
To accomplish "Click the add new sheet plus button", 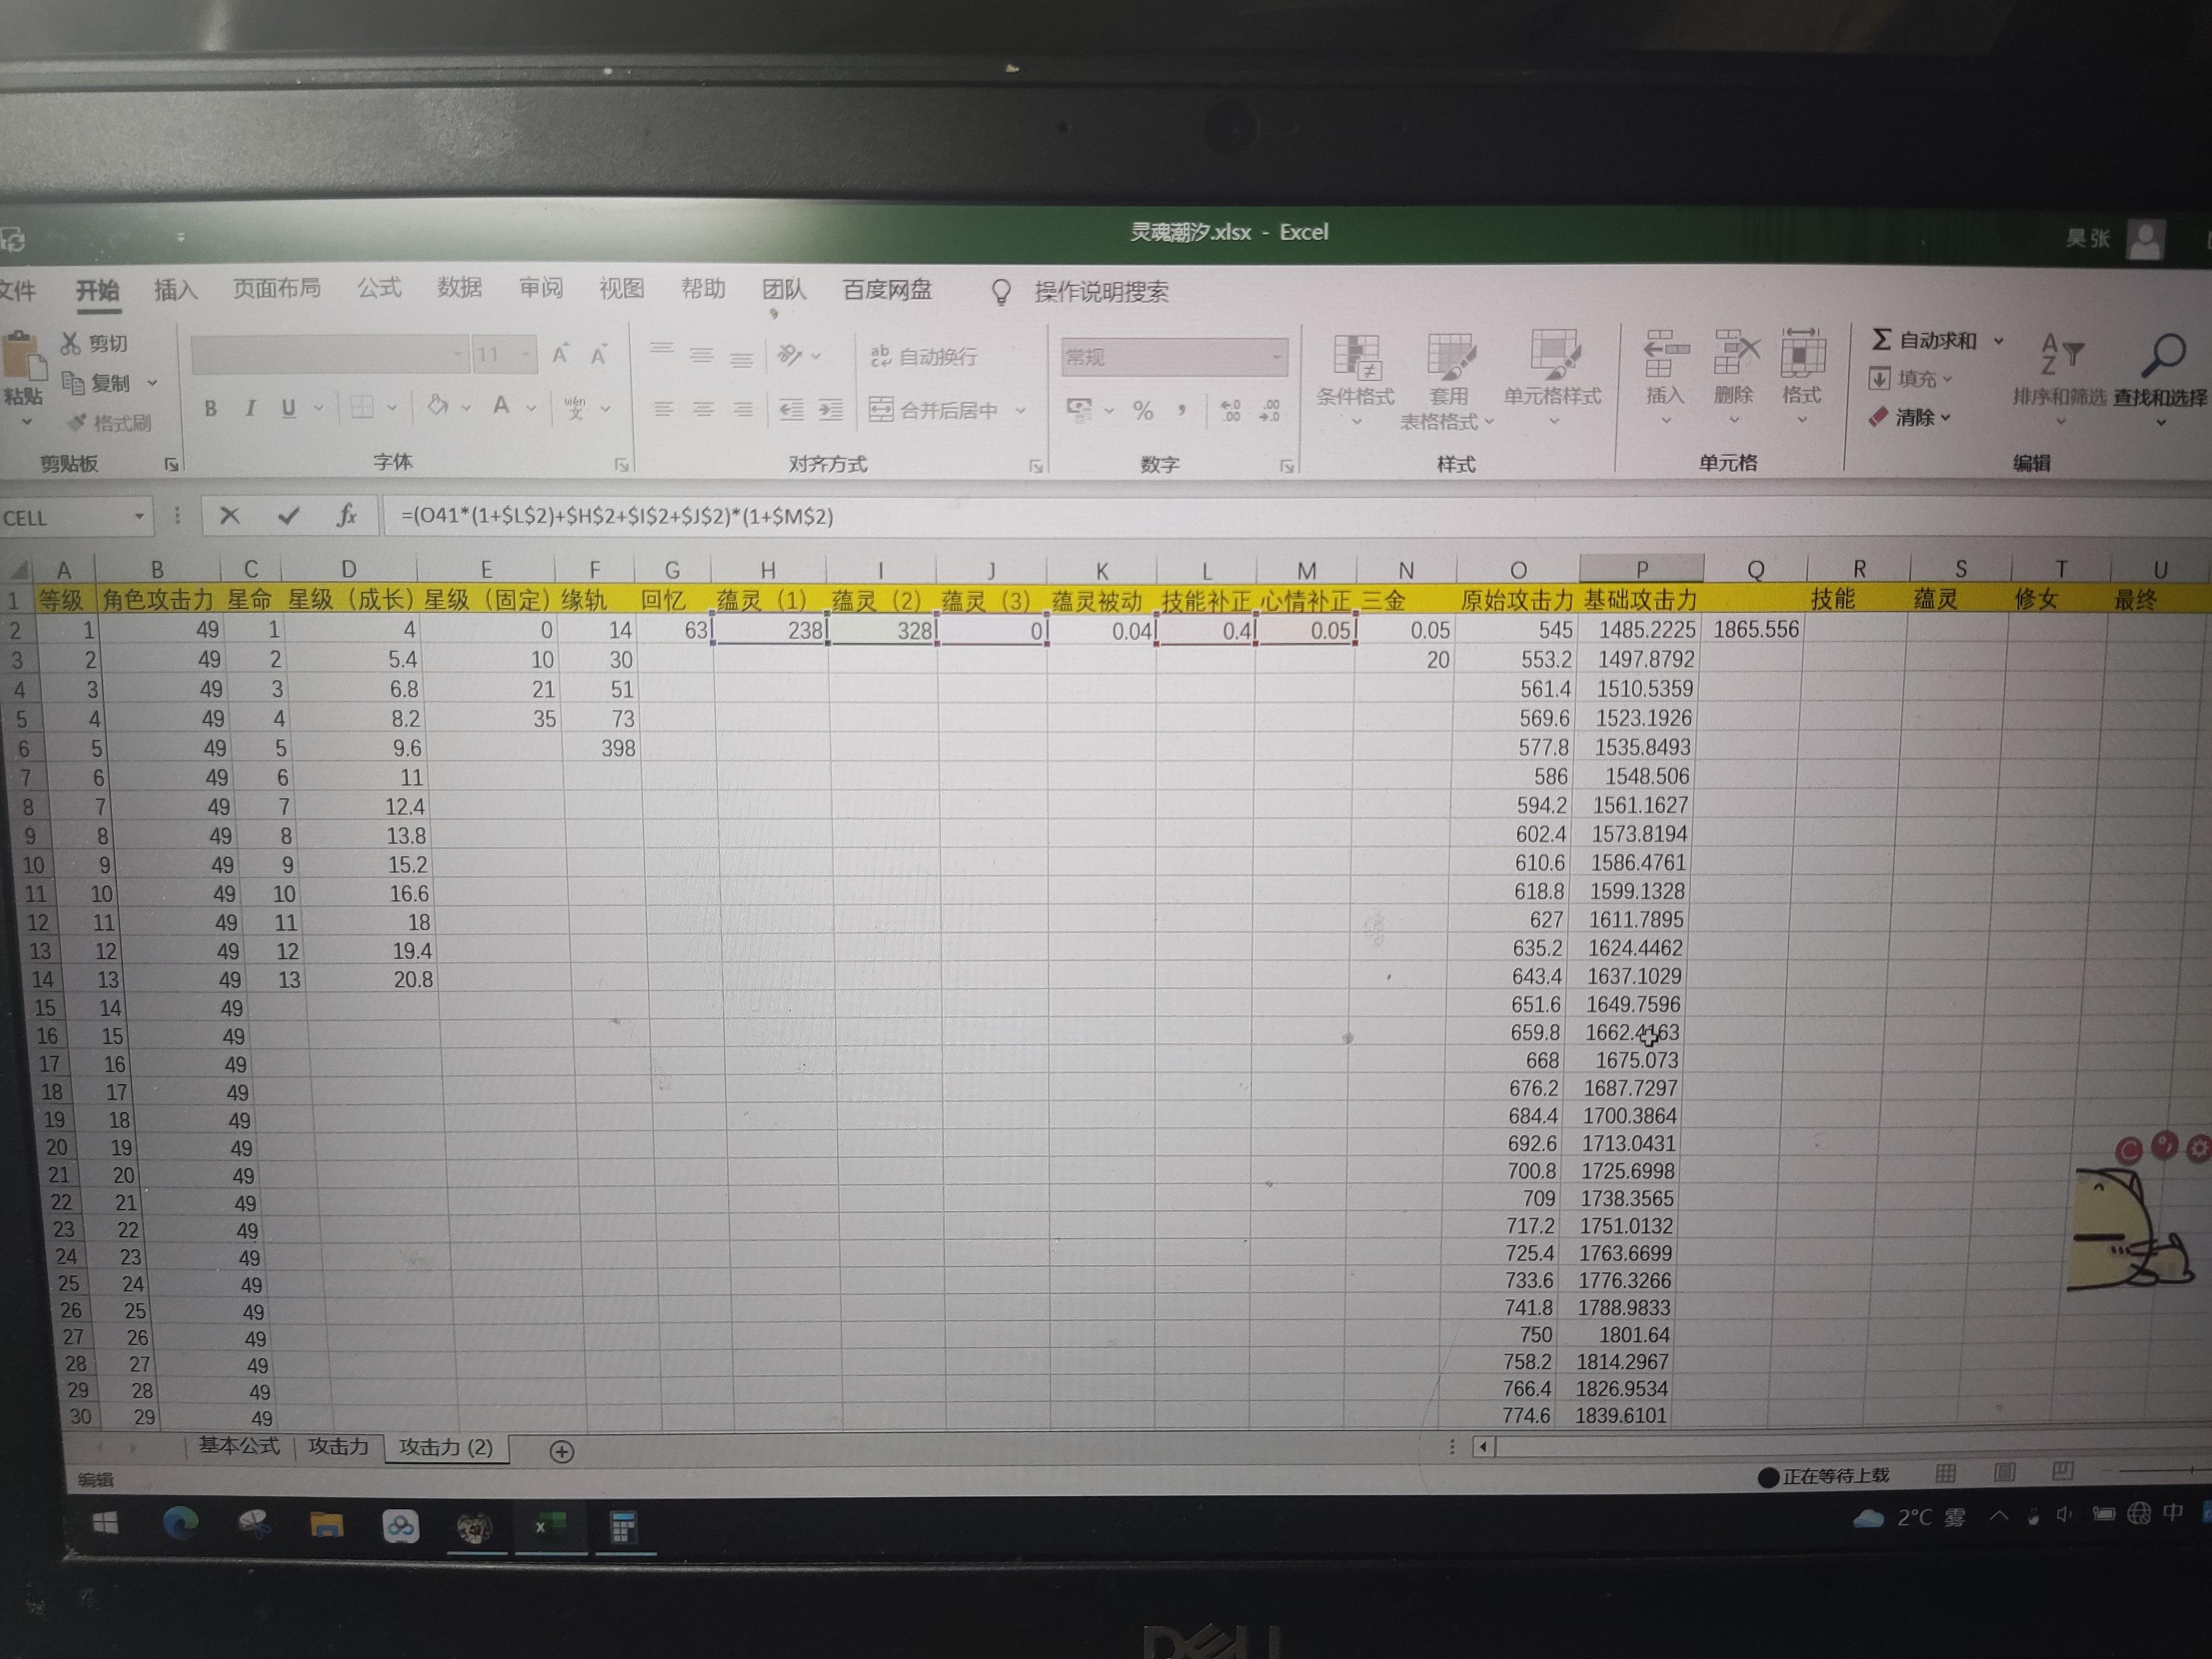I will coord(562,1451).
